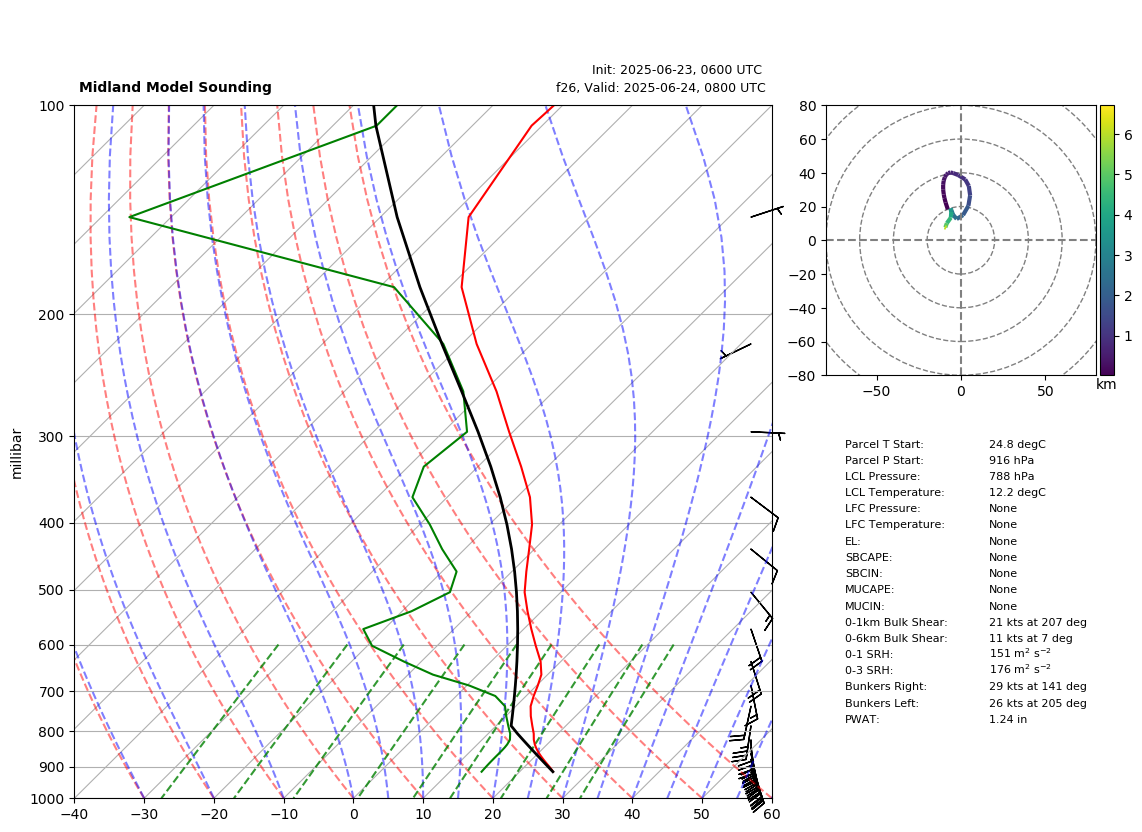Click the f26 Valid 2025-06-24 0800 UTC text
The image size is (1142, 832).
click(661, 87)
